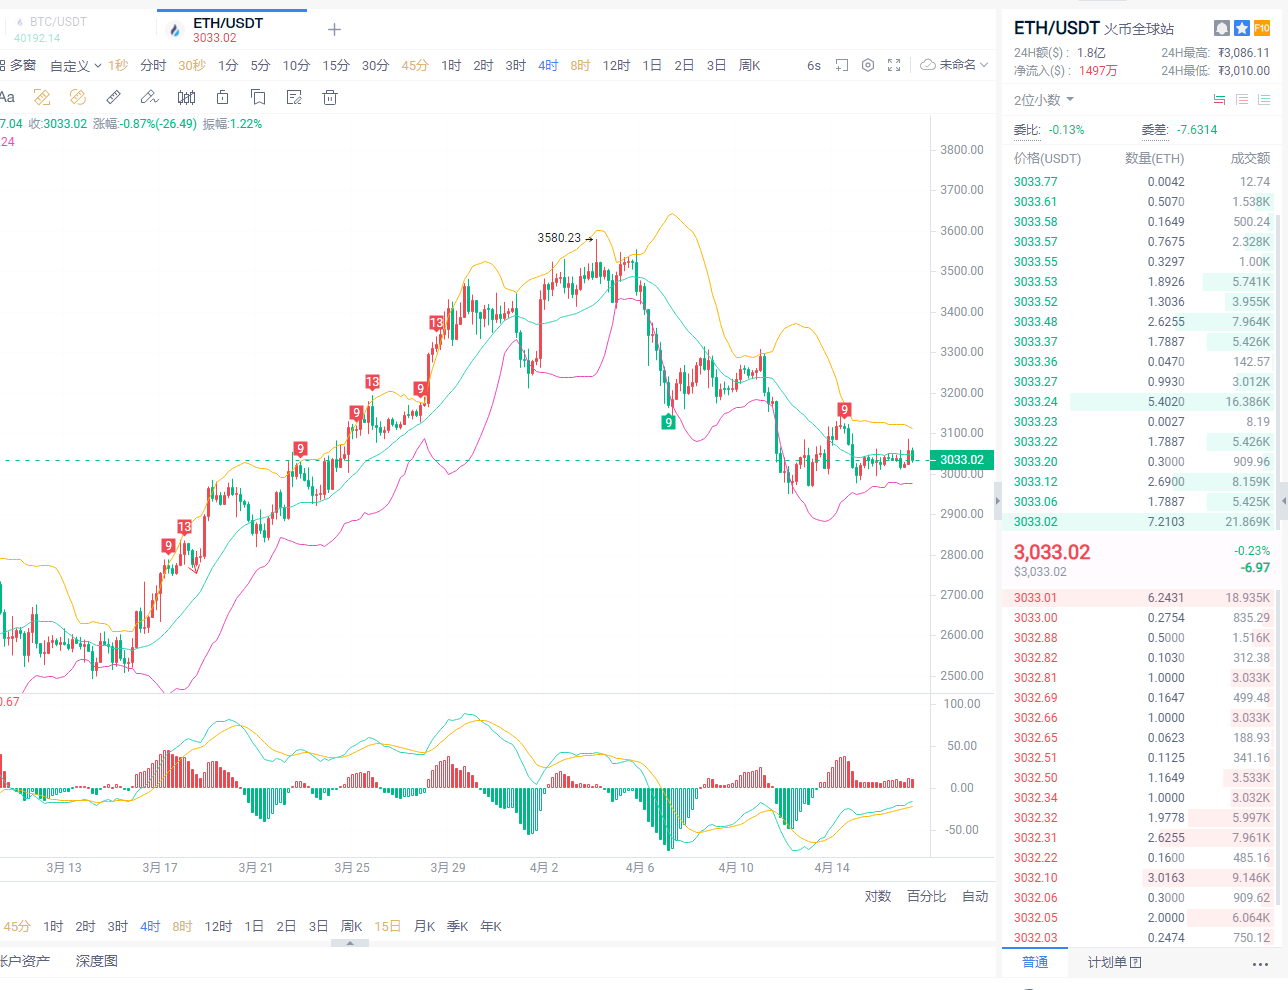Screen dimensions: 1288x990
Task: Enter fullscreen chart mode
Action: click(x=894, y=65)
